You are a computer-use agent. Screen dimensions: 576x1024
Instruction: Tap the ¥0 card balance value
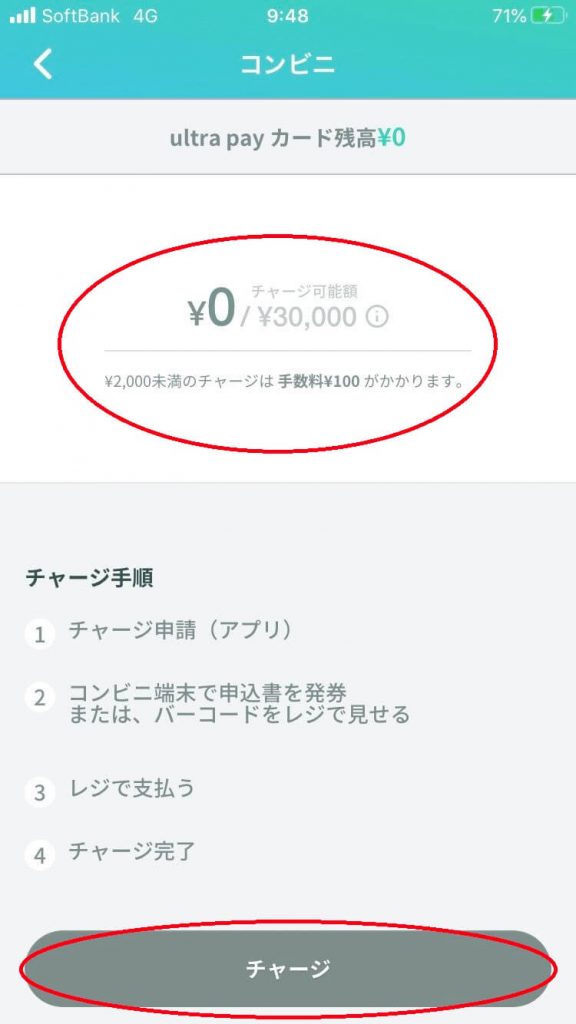coord(392,137)
